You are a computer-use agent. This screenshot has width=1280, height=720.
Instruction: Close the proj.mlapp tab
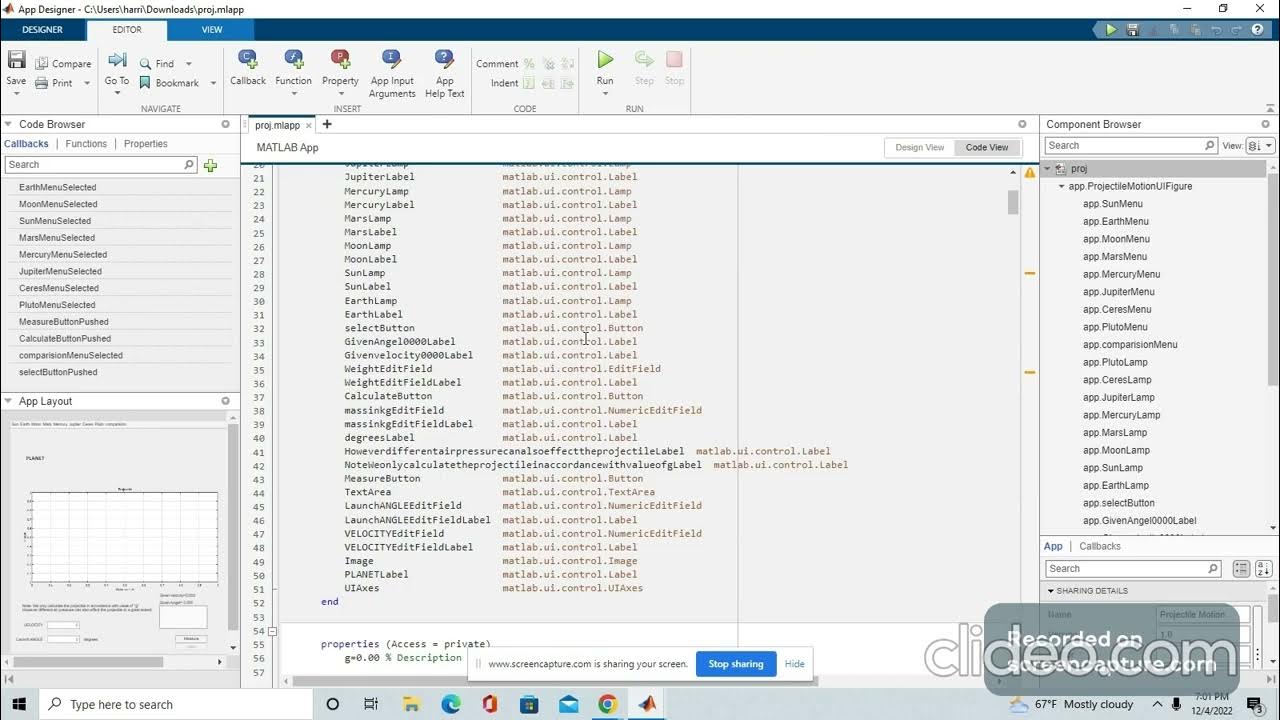[x=309, y=125]
